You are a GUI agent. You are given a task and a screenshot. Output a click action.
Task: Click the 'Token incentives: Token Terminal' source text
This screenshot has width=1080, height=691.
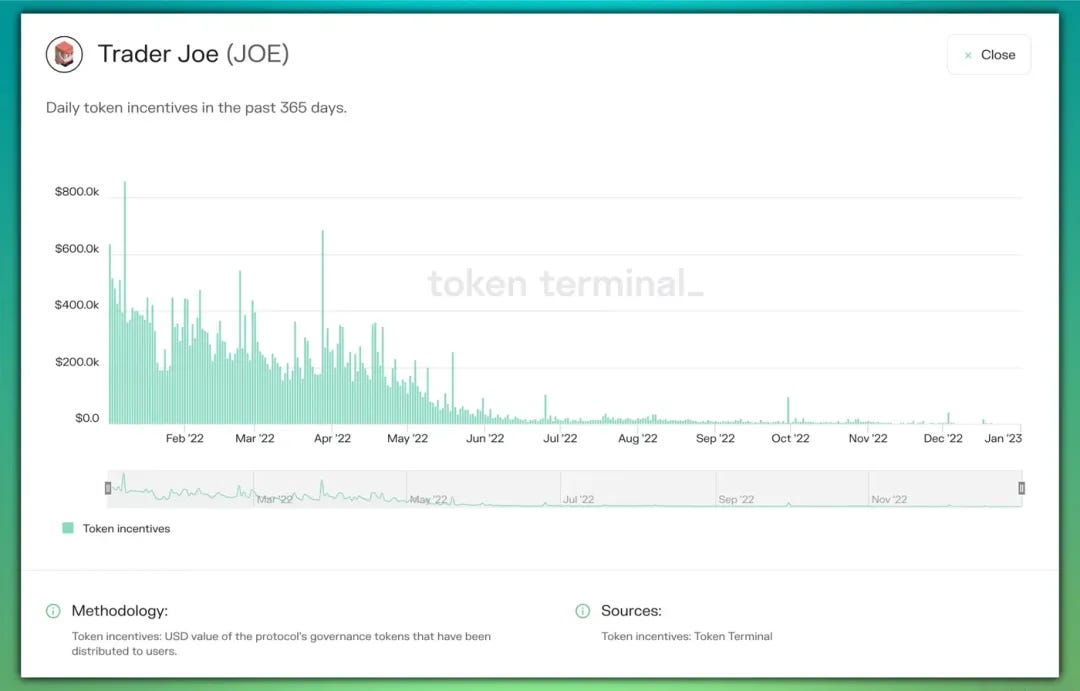687,637
